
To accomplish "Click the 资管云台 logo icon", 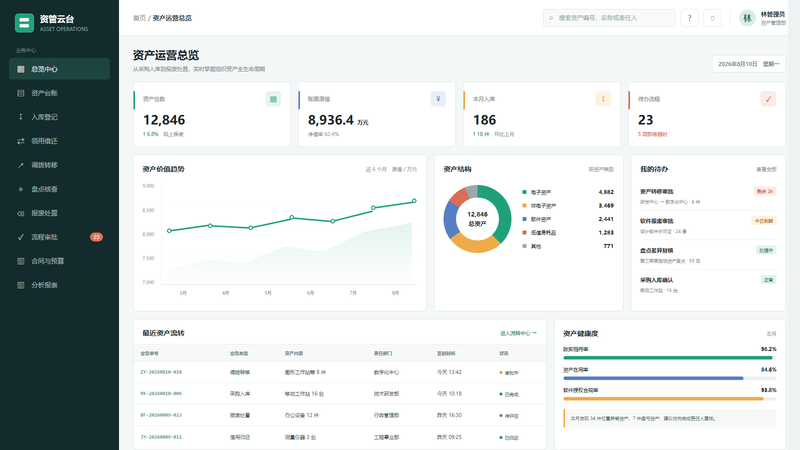I will (x=24, y=23).
